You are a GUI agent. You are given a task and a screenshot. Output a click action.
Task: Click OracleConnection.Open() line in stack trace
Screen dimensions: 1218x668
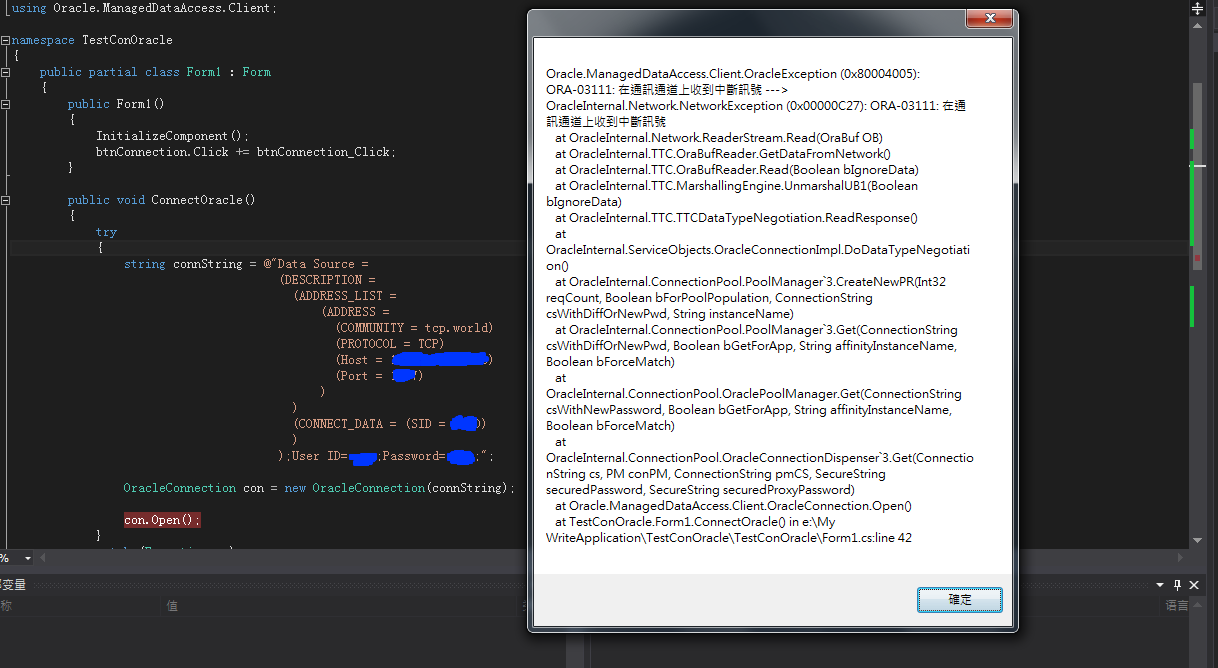733,506
